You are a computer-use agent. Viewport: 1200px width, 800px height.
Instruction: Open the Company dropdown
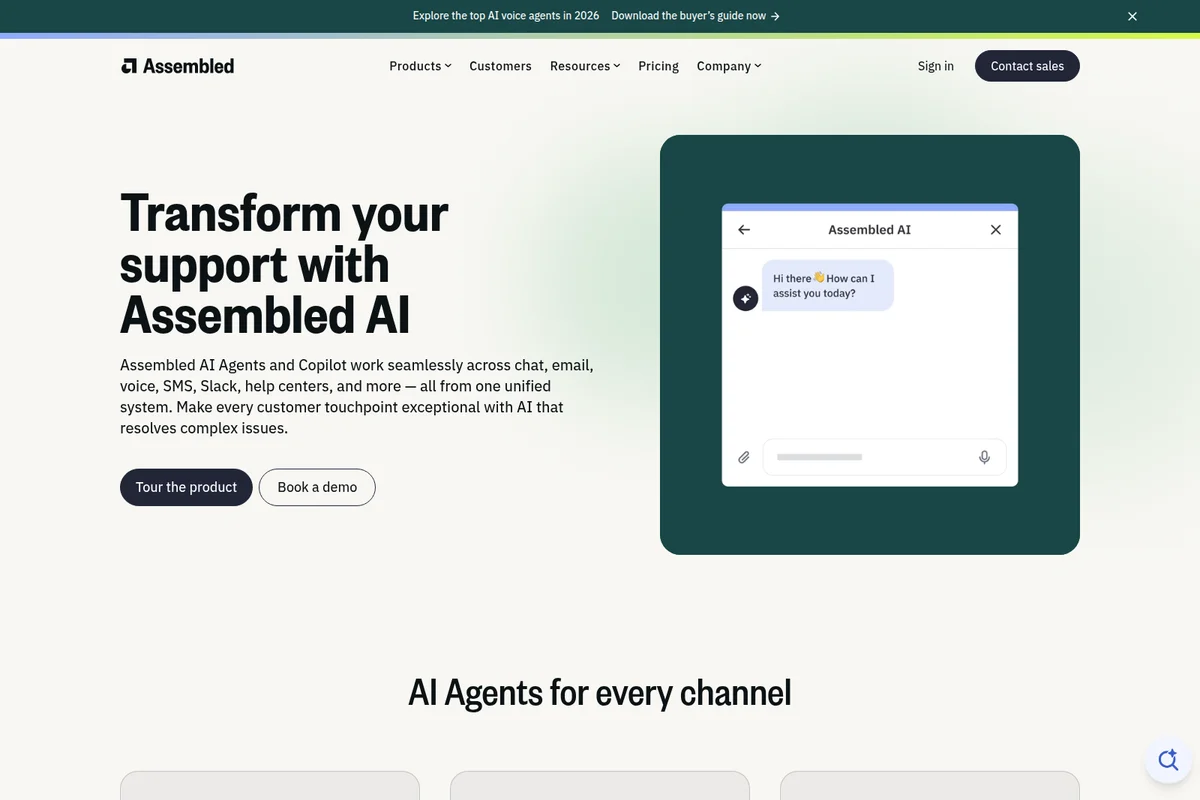click(729, 66)
